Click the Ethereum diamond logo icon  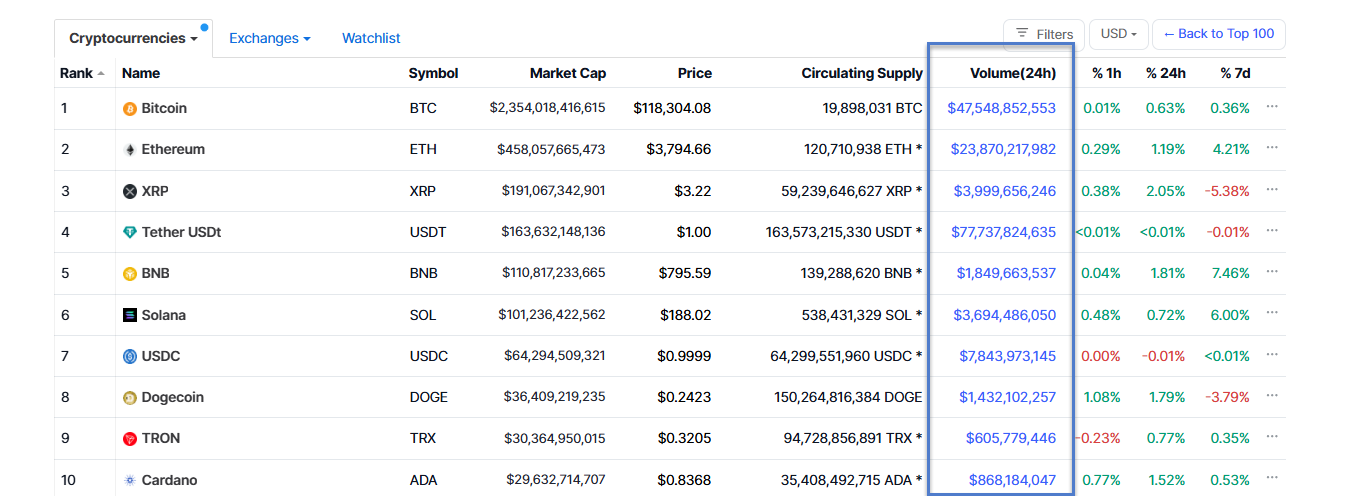pyautogui.click(x=129, y=150)
